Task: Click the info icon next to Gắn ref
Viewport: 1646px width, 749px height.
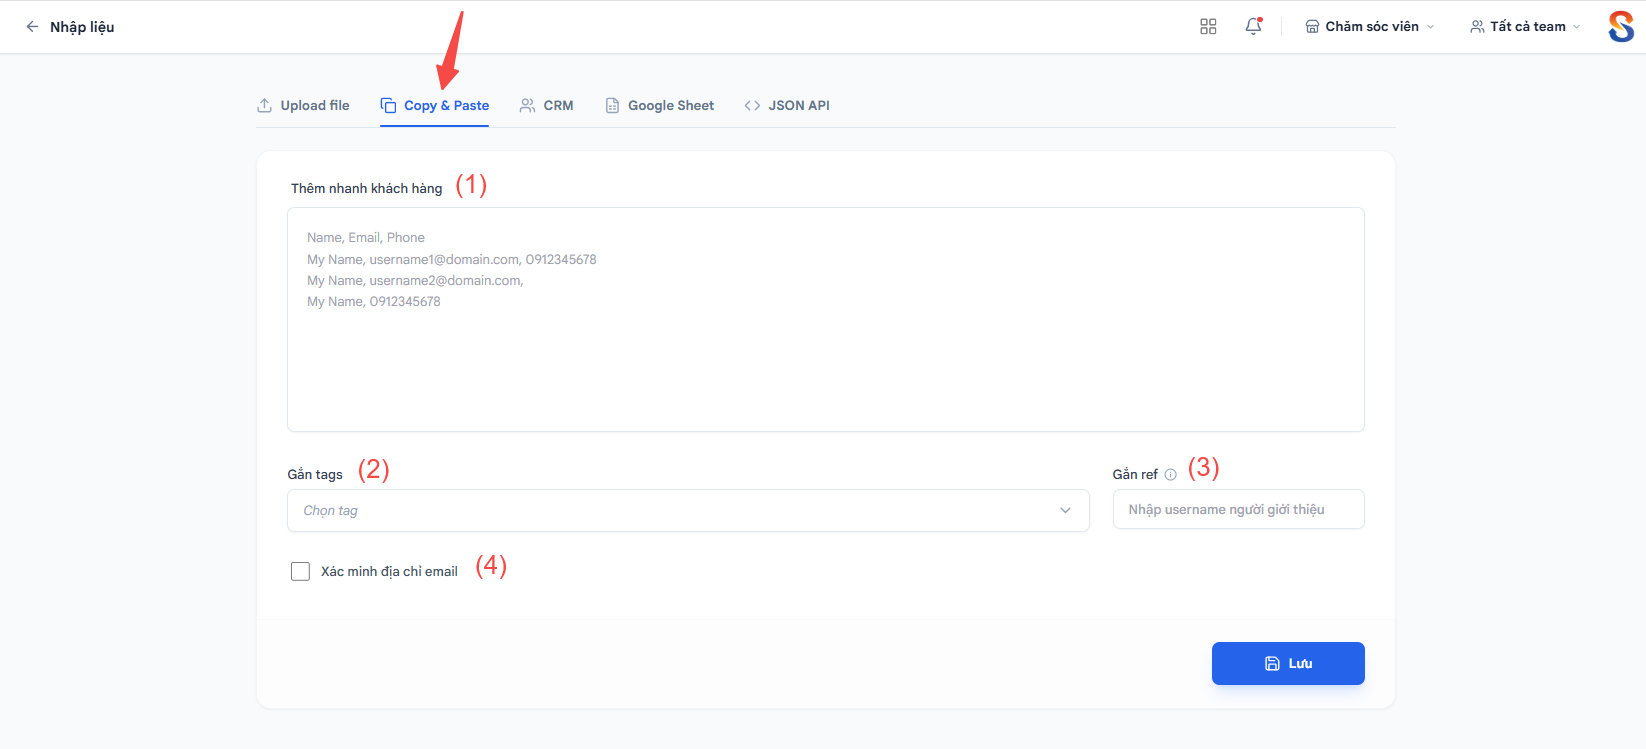Action: pyautogui.click(x=1170, y=475)
